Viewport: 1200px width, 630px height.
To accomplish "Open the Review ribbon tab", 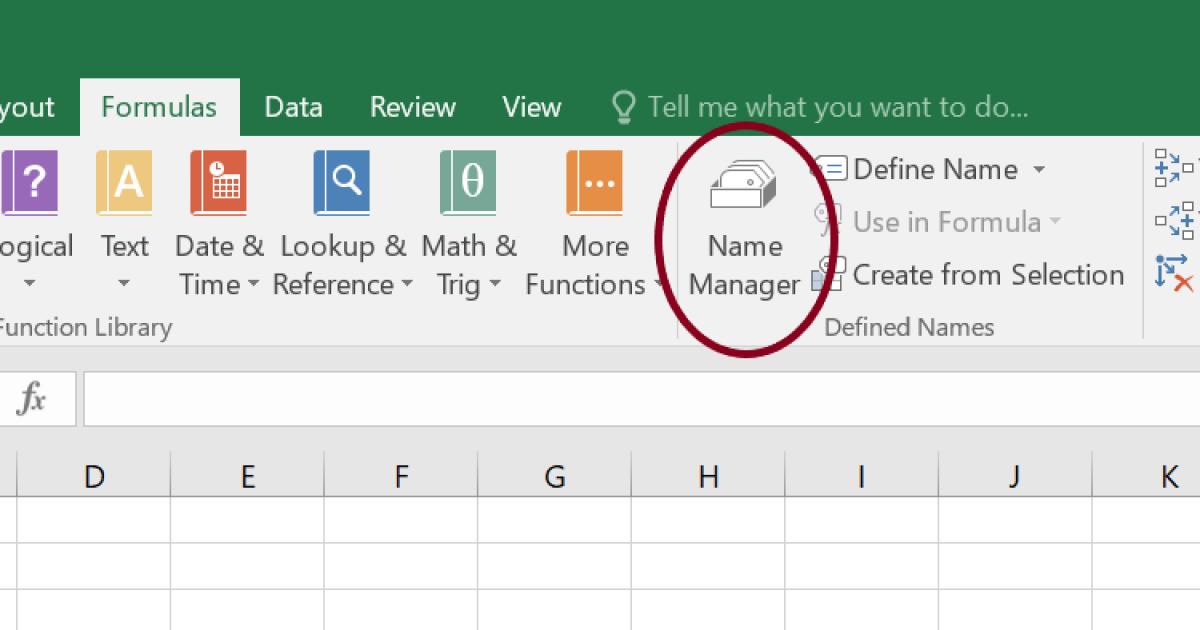I will [411, 106].
